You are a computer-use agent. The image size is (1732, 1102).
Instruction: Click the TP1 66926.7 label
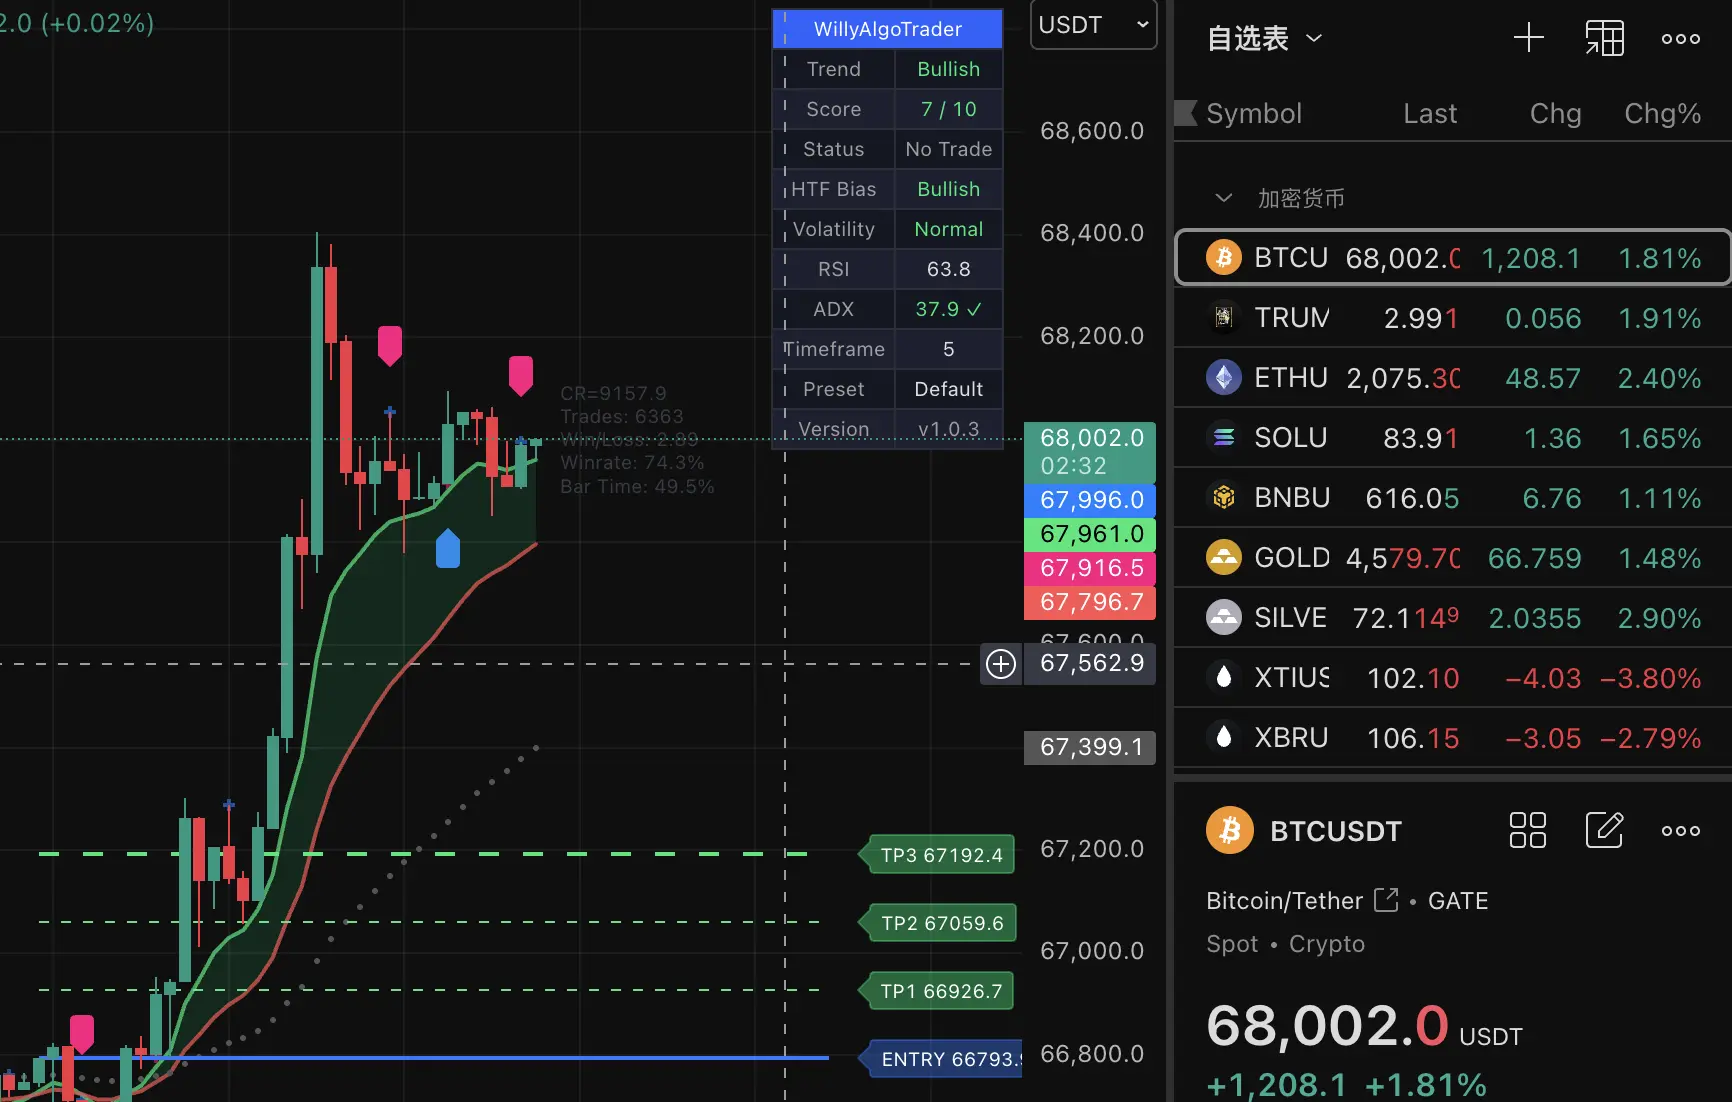point(937,991)
